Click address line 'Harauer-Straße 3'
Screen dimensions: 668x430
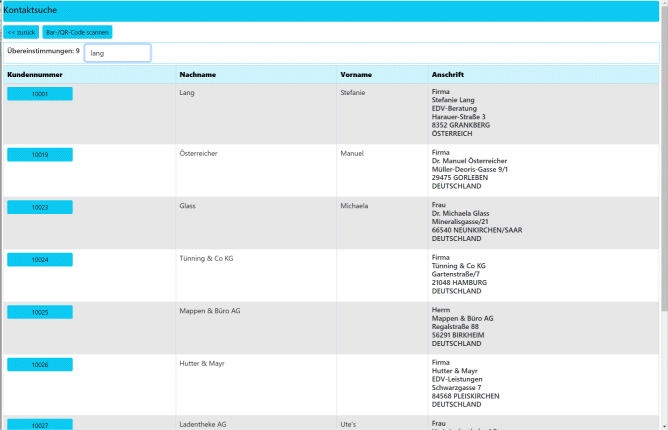coord(458,117)
